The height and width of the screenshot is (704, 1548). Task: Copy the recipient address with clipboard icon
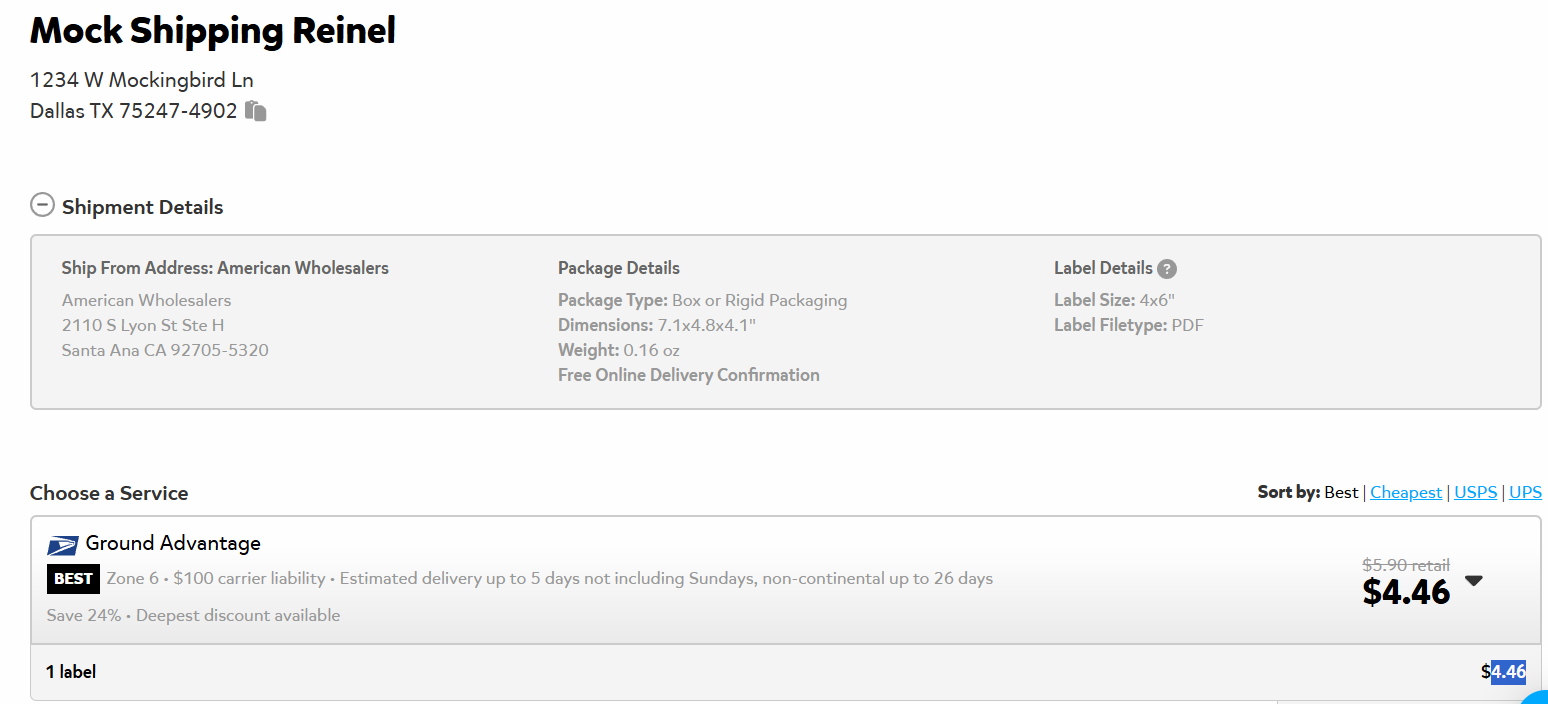pos(256,111)
